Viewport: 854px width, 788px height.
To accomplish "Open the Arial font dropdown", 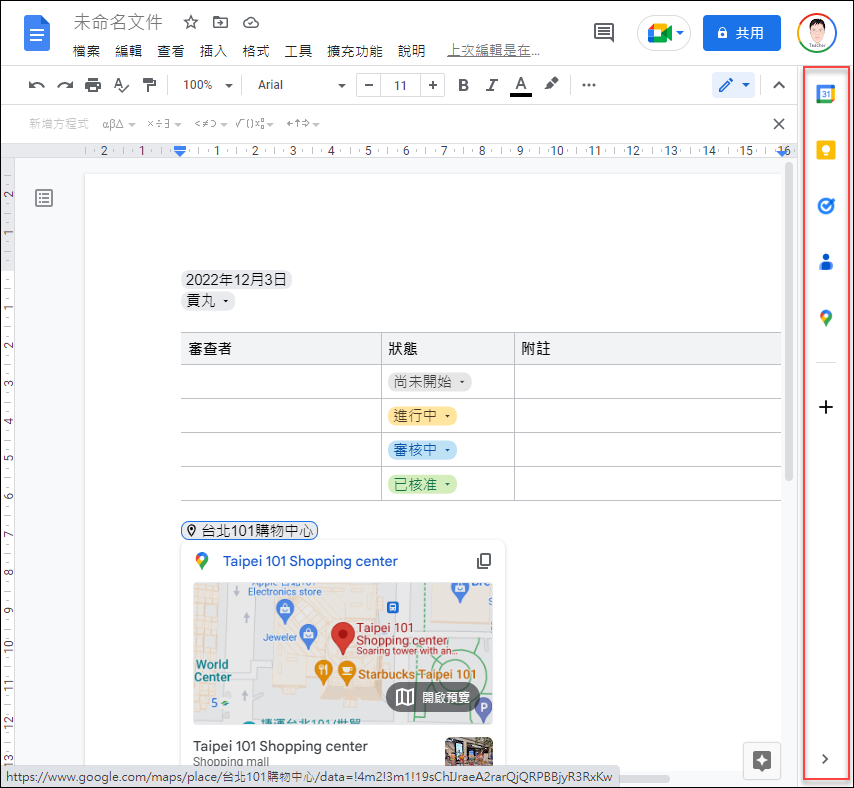I will [x=300, y=85].
